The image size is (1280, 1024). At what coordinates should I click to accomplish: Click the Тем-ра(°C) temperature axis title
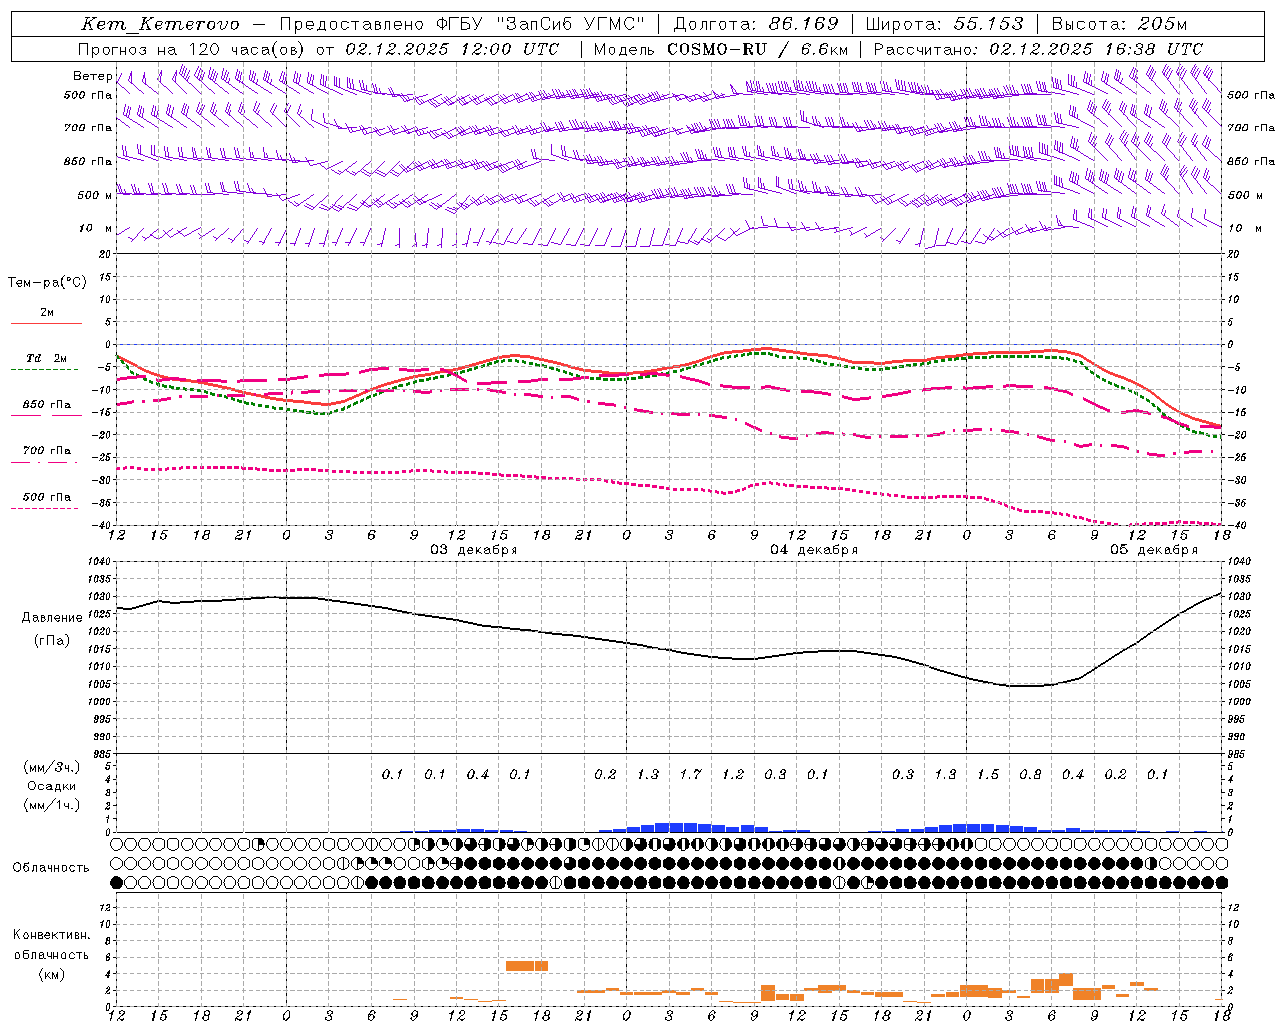coord(47,283)
